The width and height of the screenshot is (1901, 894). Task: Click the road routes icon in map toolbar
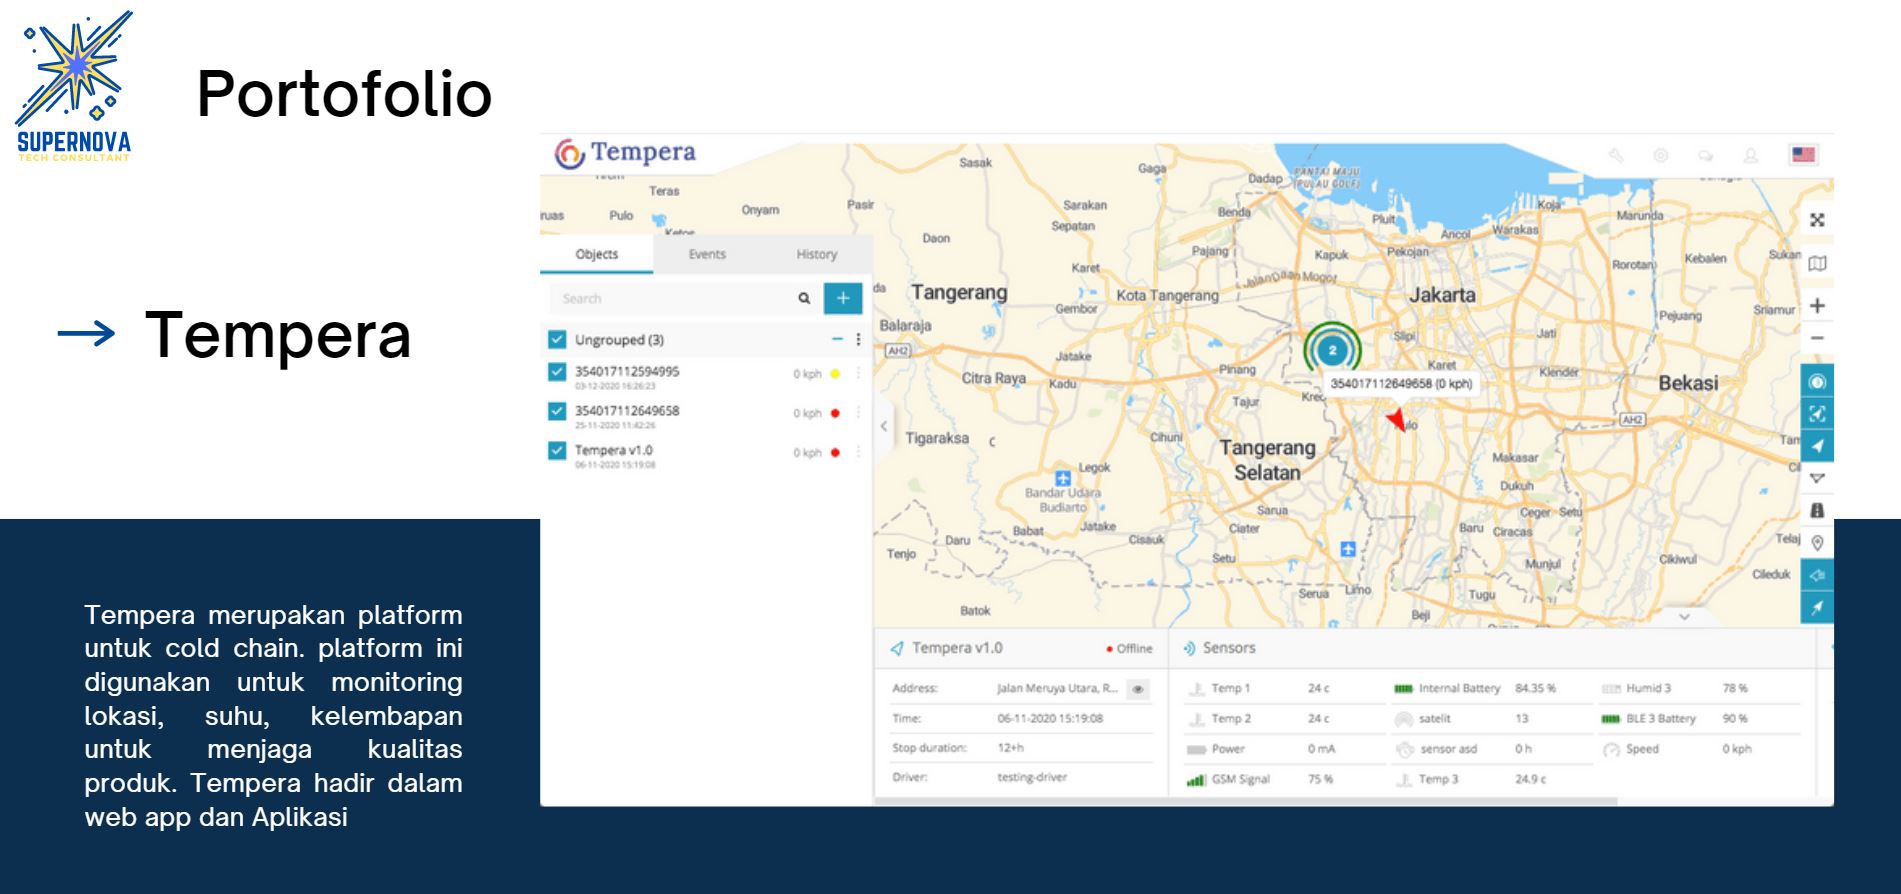tap(1818, 510)
